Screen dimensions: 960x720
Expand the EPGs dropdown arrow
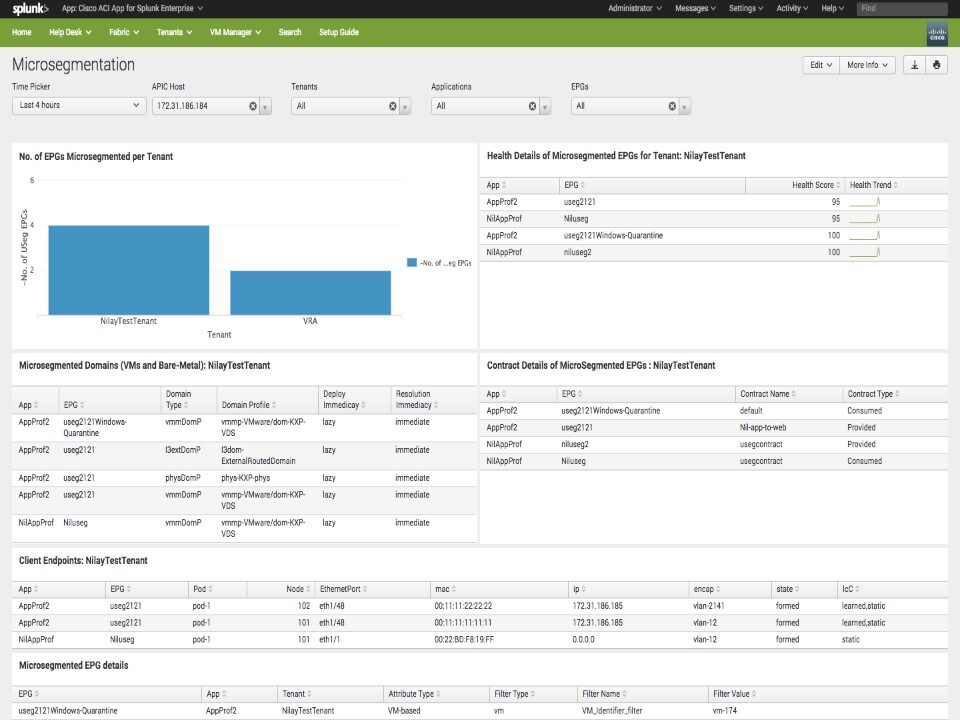pos(684,107)
